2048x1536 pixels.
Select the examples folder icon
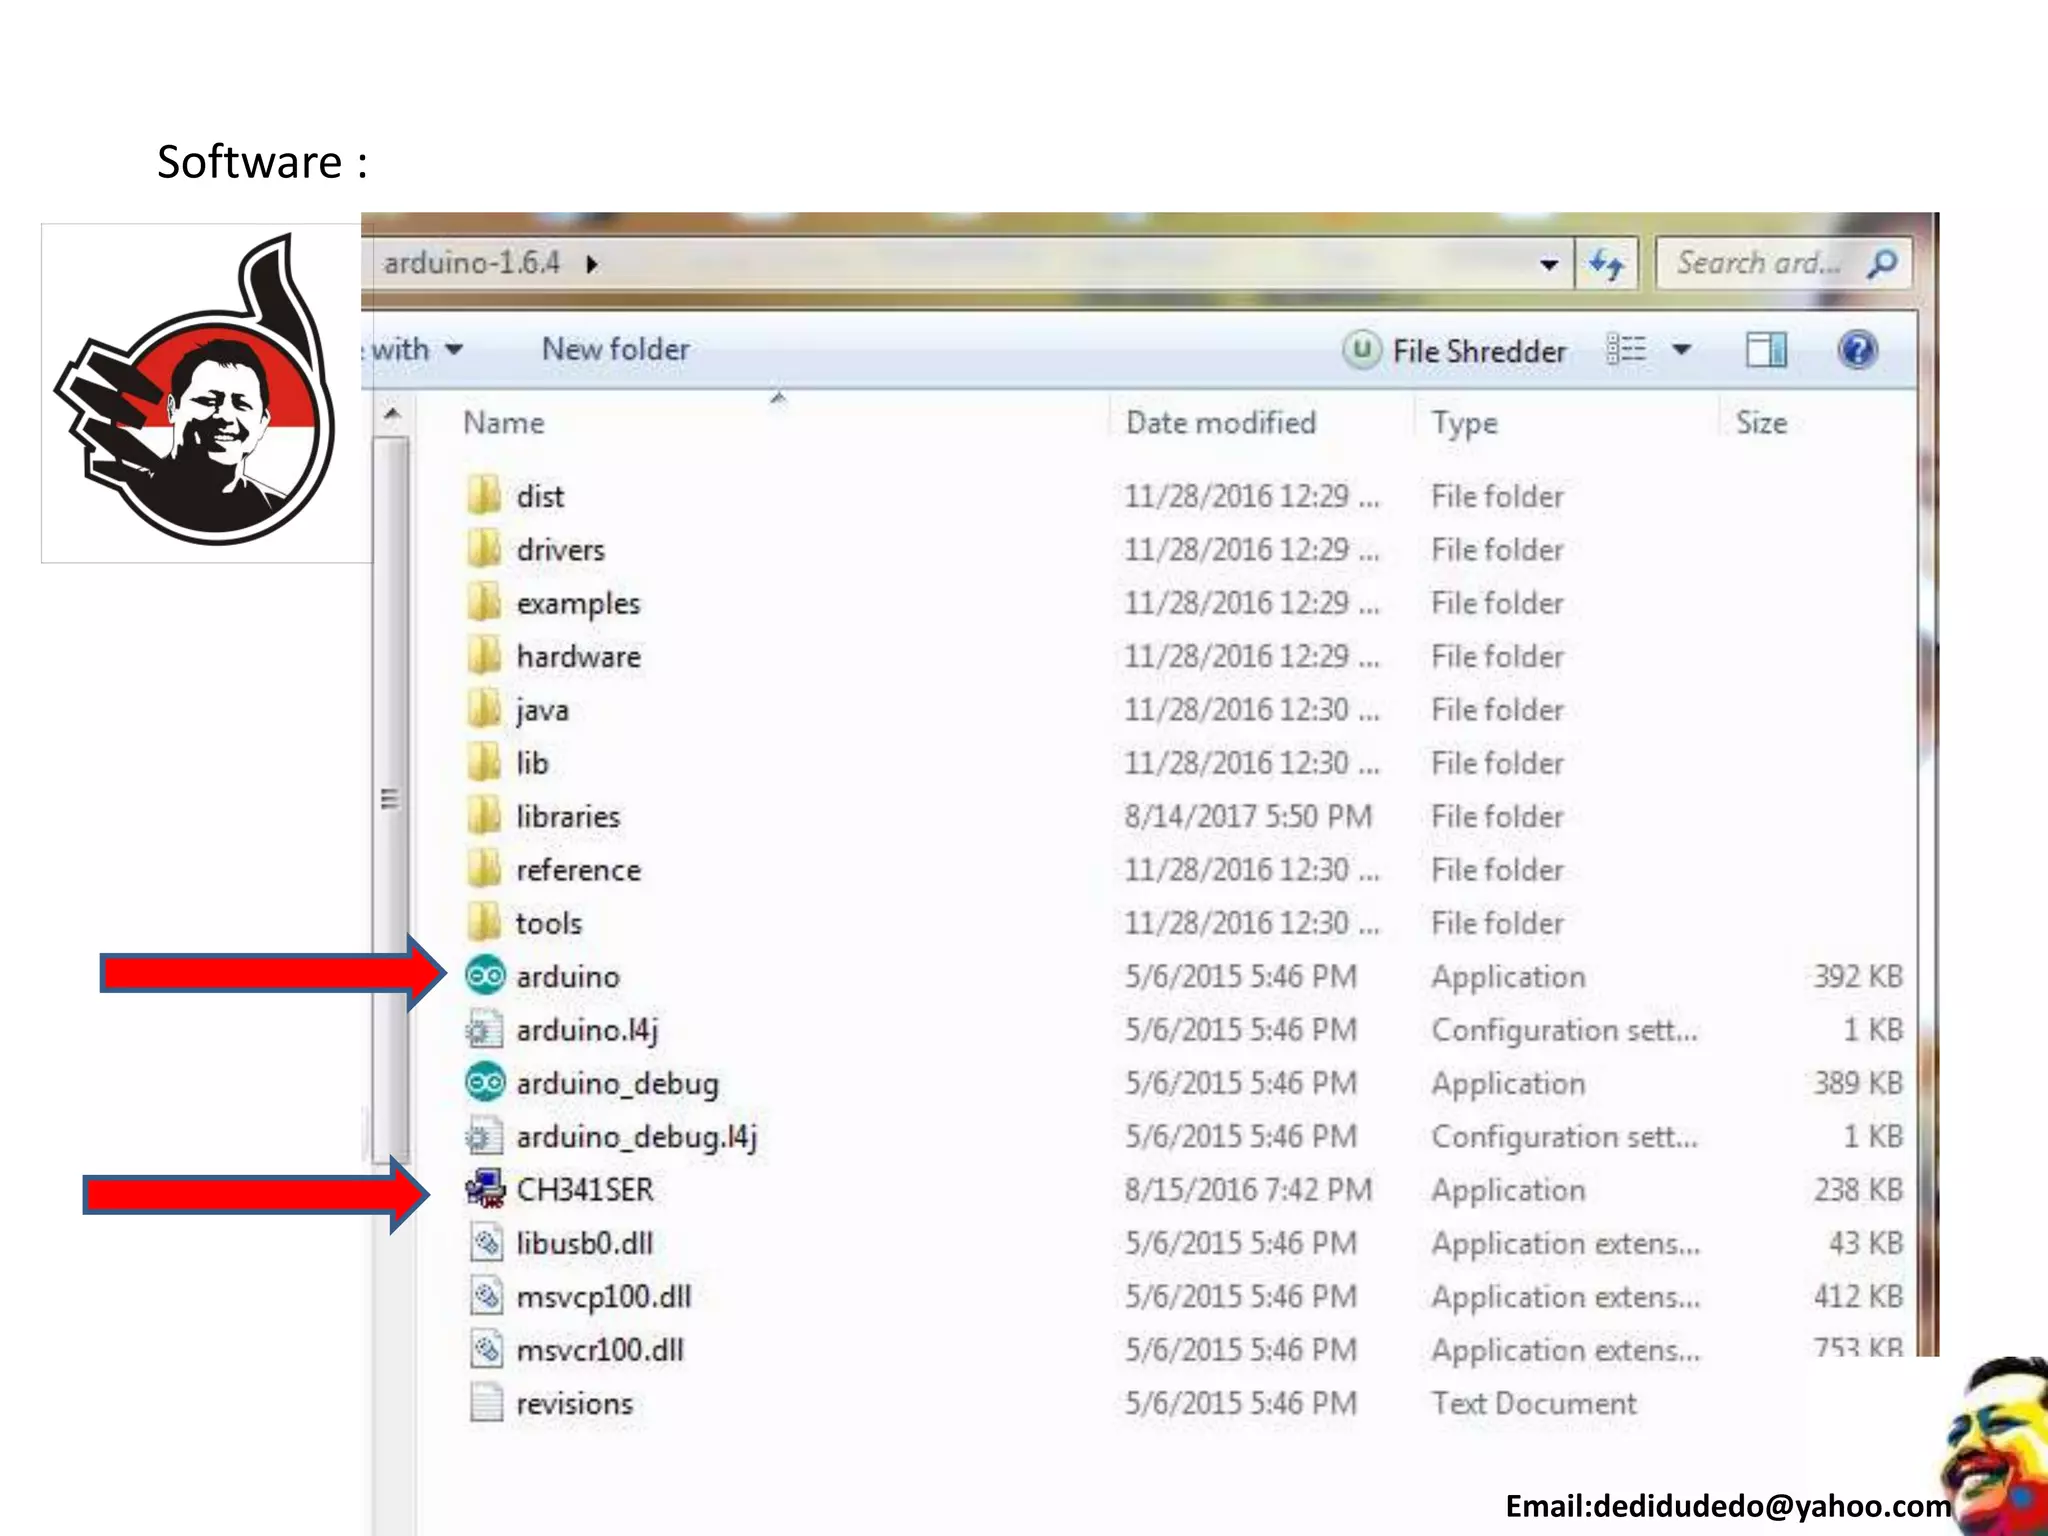click(x=485, y=602)
